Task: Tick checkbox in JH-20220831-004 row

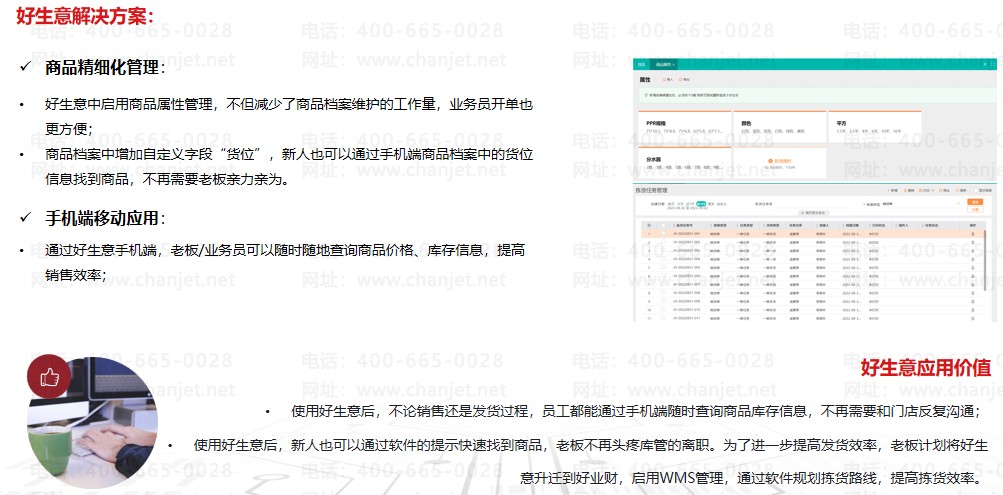Action: tap(663, 258)
